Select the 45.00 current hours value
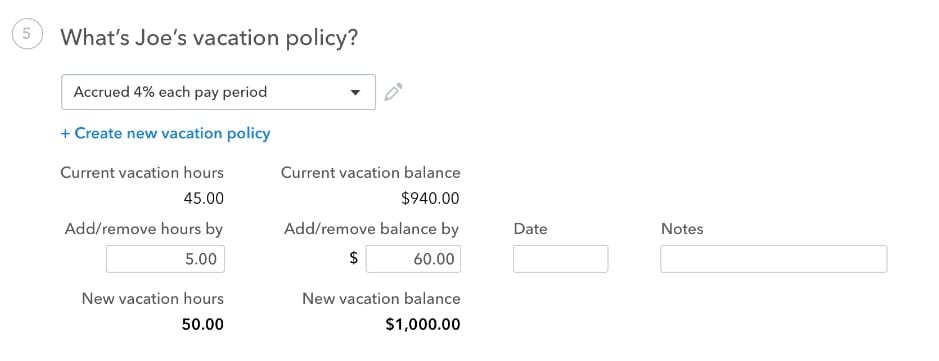Viewport: 939px width, 361px height. click(x=204, y=199)
